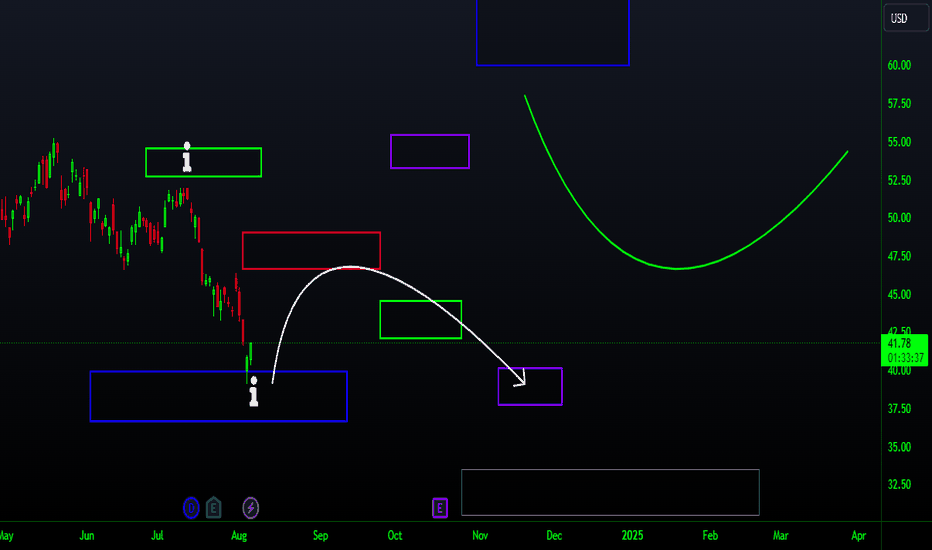Select the red rectangle drawing's border
932x550 pixels.
pos(311,232)
